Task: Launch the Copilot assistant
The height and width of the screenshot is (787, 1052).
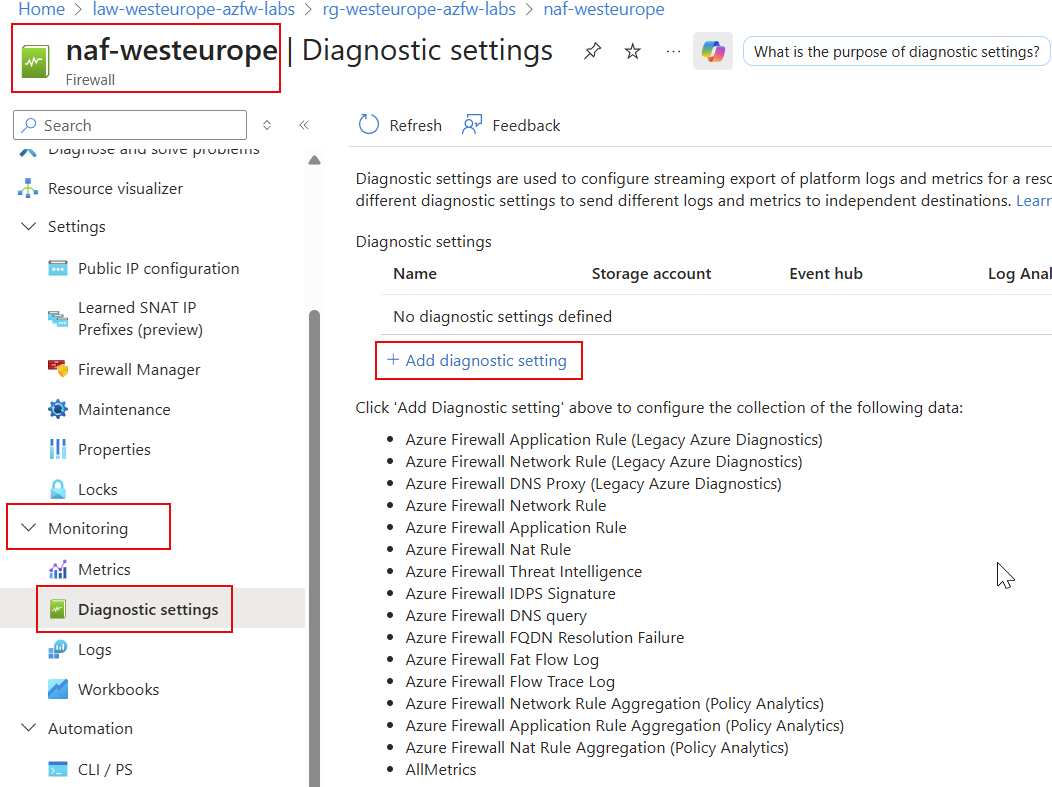Action: [x=713, y=50]
